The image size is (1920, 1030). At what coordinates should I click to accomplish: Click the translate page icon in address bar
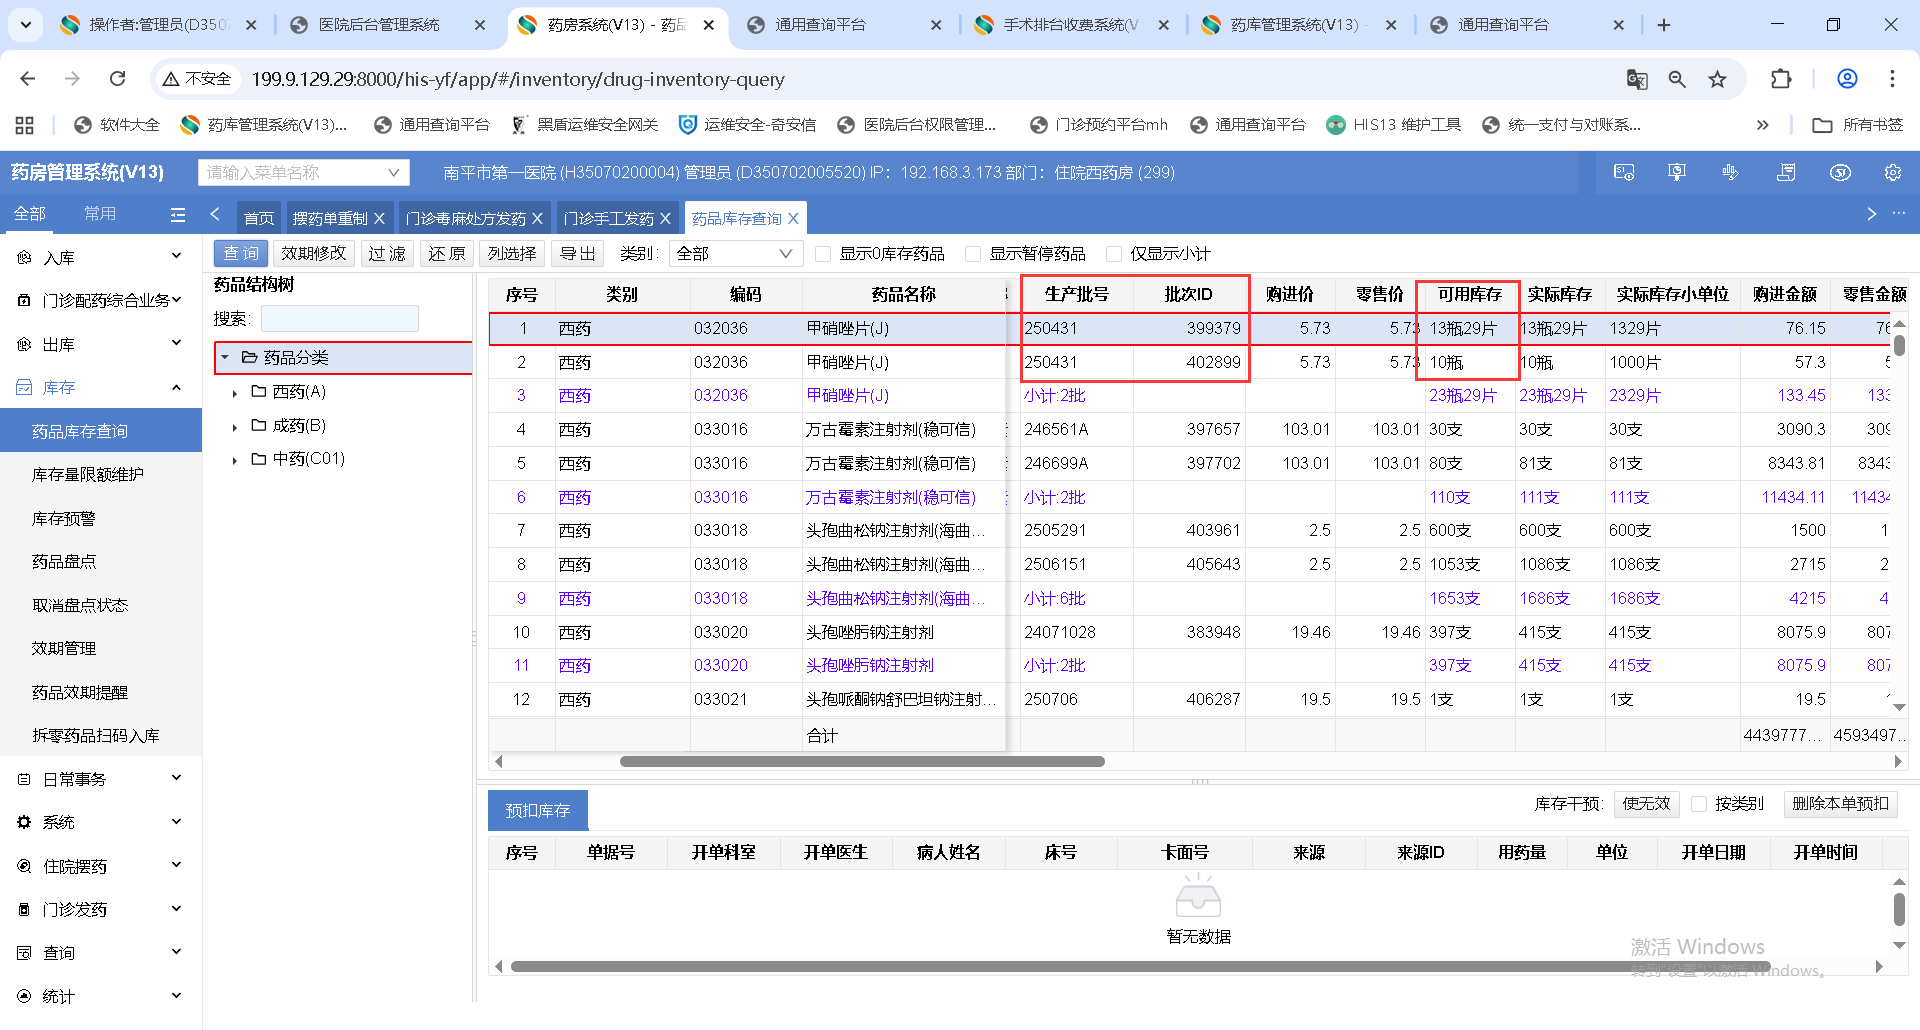1637,79
